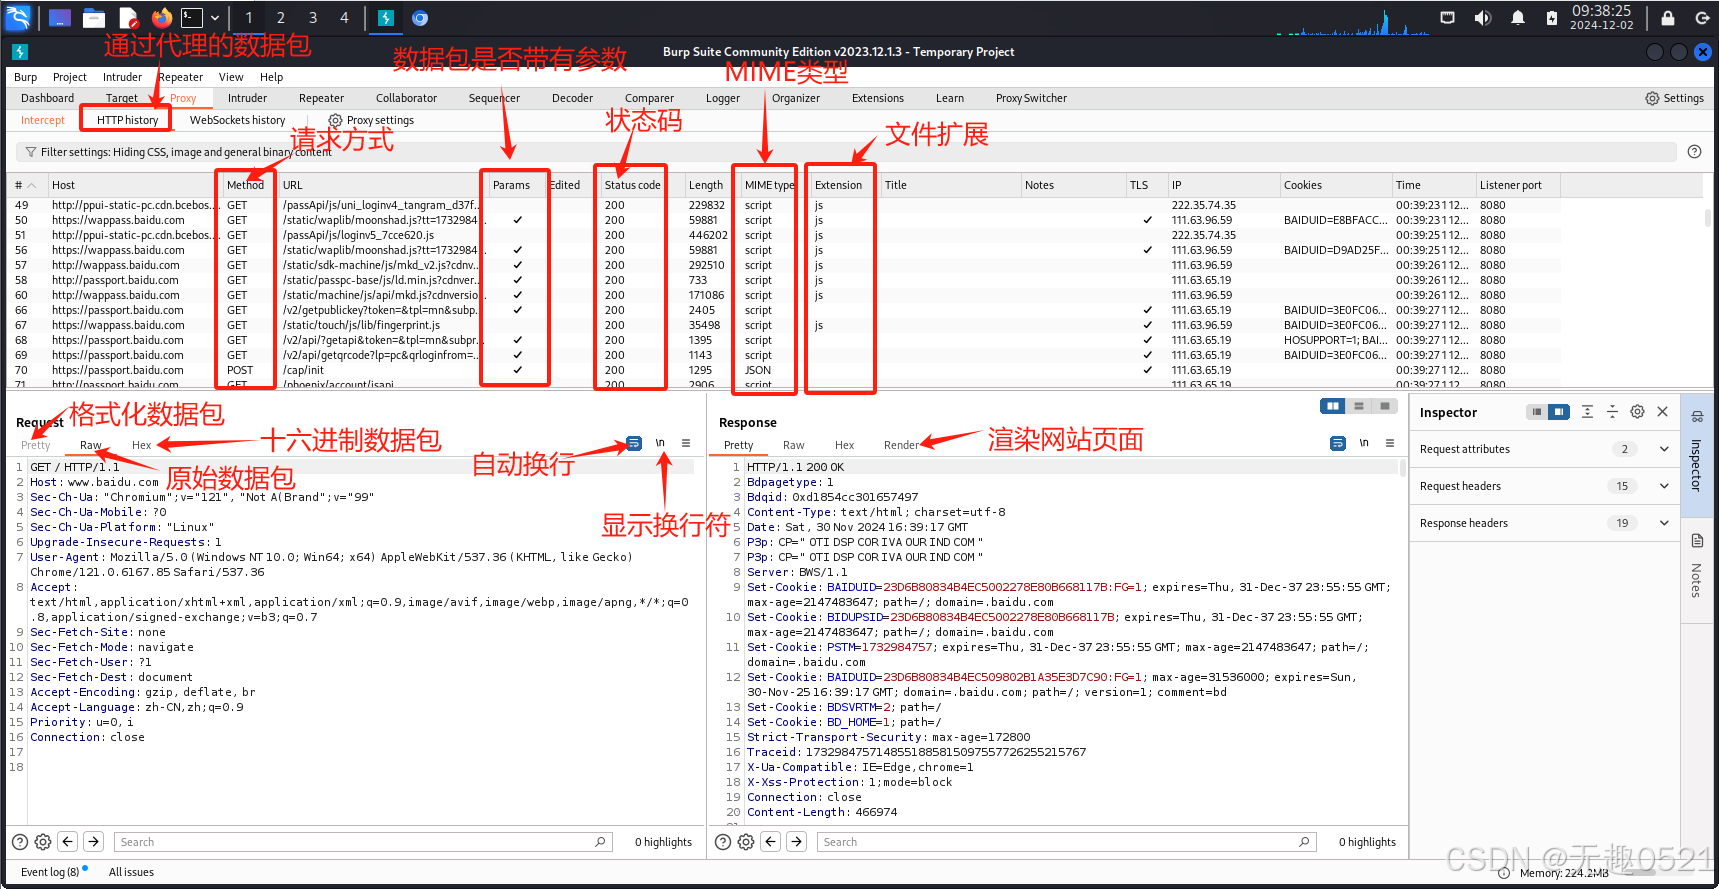The width and height of the screenshot is (1719, 889).
Task: Dock Inspector panel to the left
Action: [x=1537, y=412]
